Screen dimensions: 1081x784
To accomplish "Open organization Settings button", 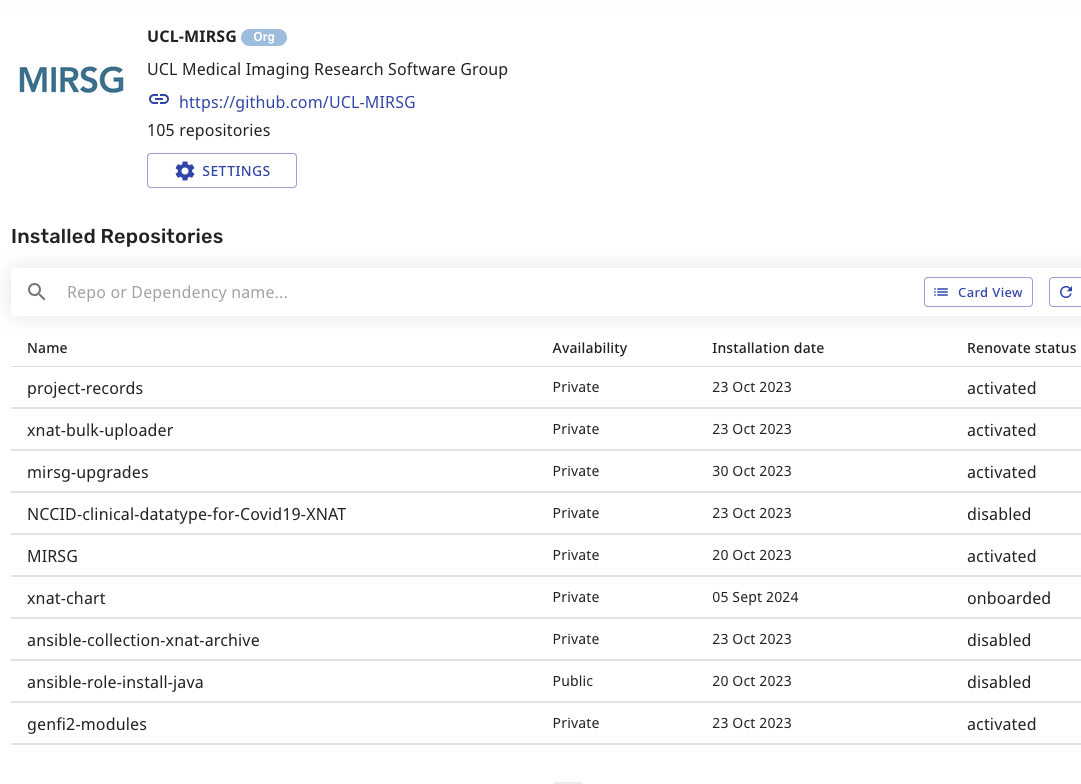I will 222,171.
